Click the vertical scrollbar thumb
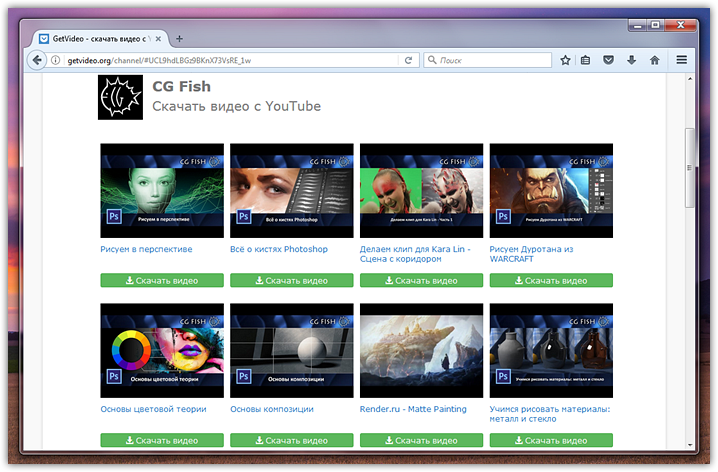Viewport: 718px width, 472px height. [x=690, y=168]
